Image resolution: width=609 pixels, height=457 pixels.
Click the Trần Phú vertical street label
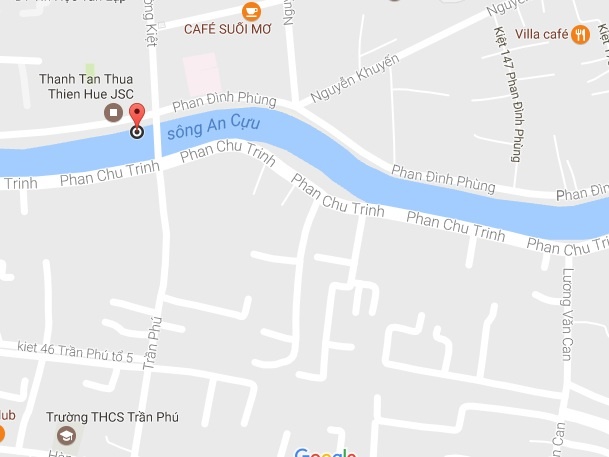(152, 343)
